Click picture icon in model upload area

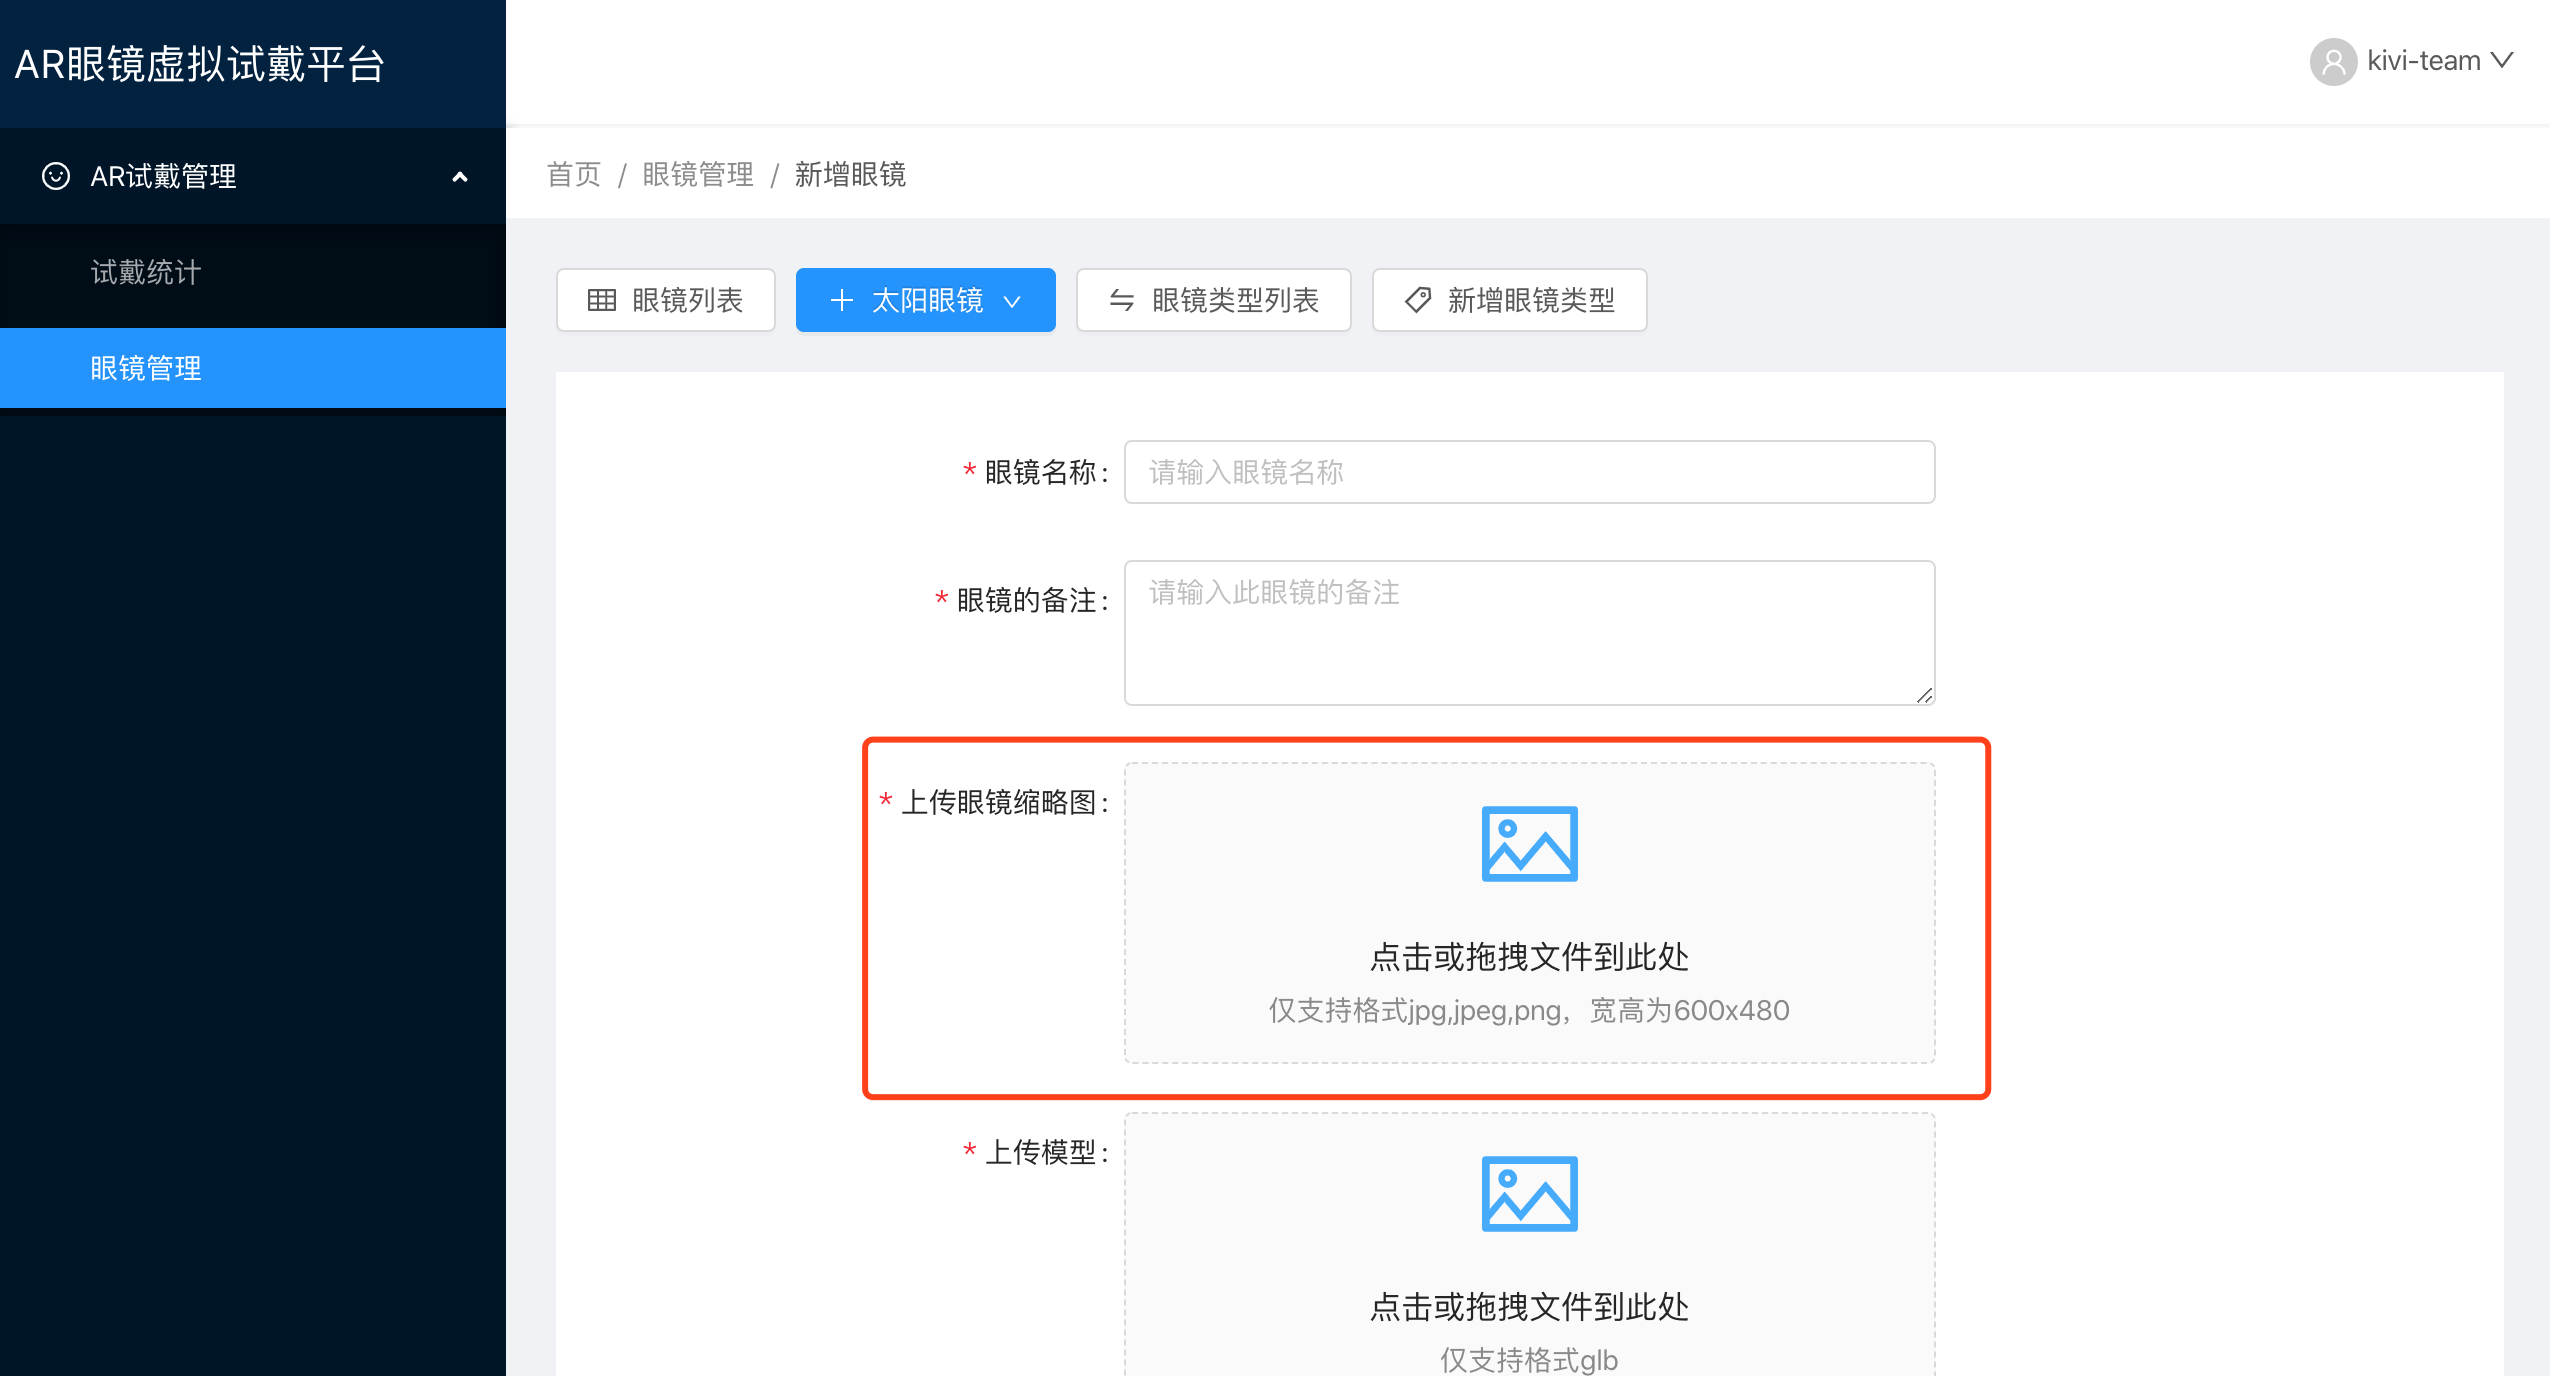pyautogui.click(x=1529, y=1193)
